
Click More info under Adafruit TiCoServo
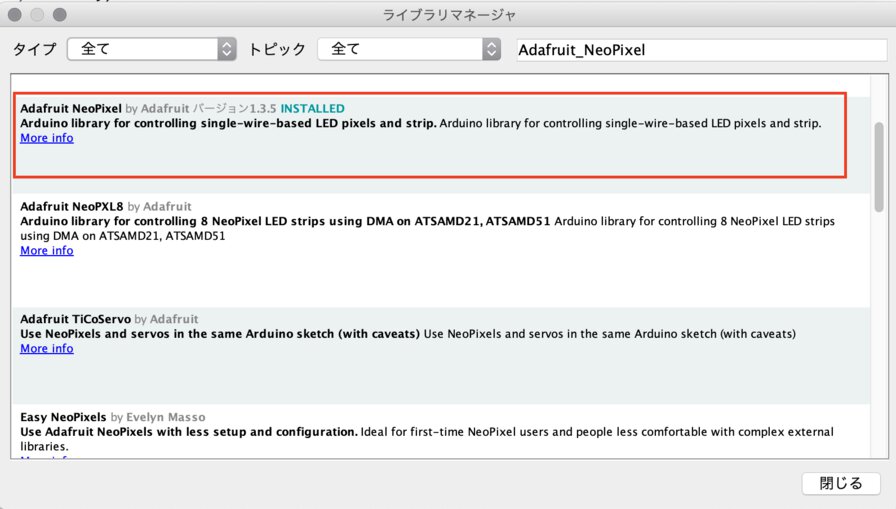47,348
